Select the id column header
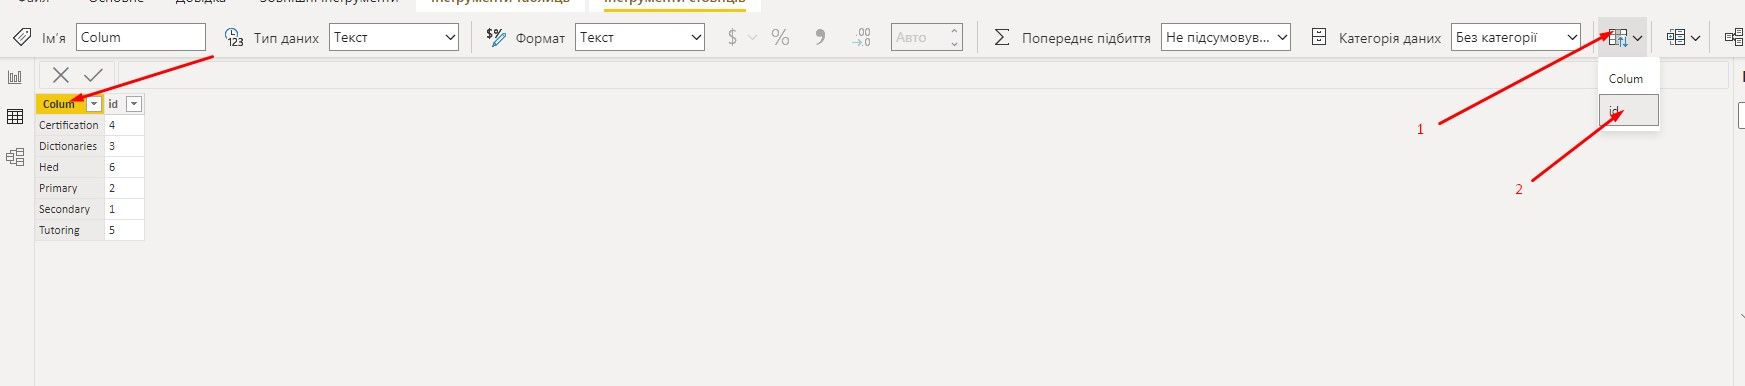 [115, 104]
